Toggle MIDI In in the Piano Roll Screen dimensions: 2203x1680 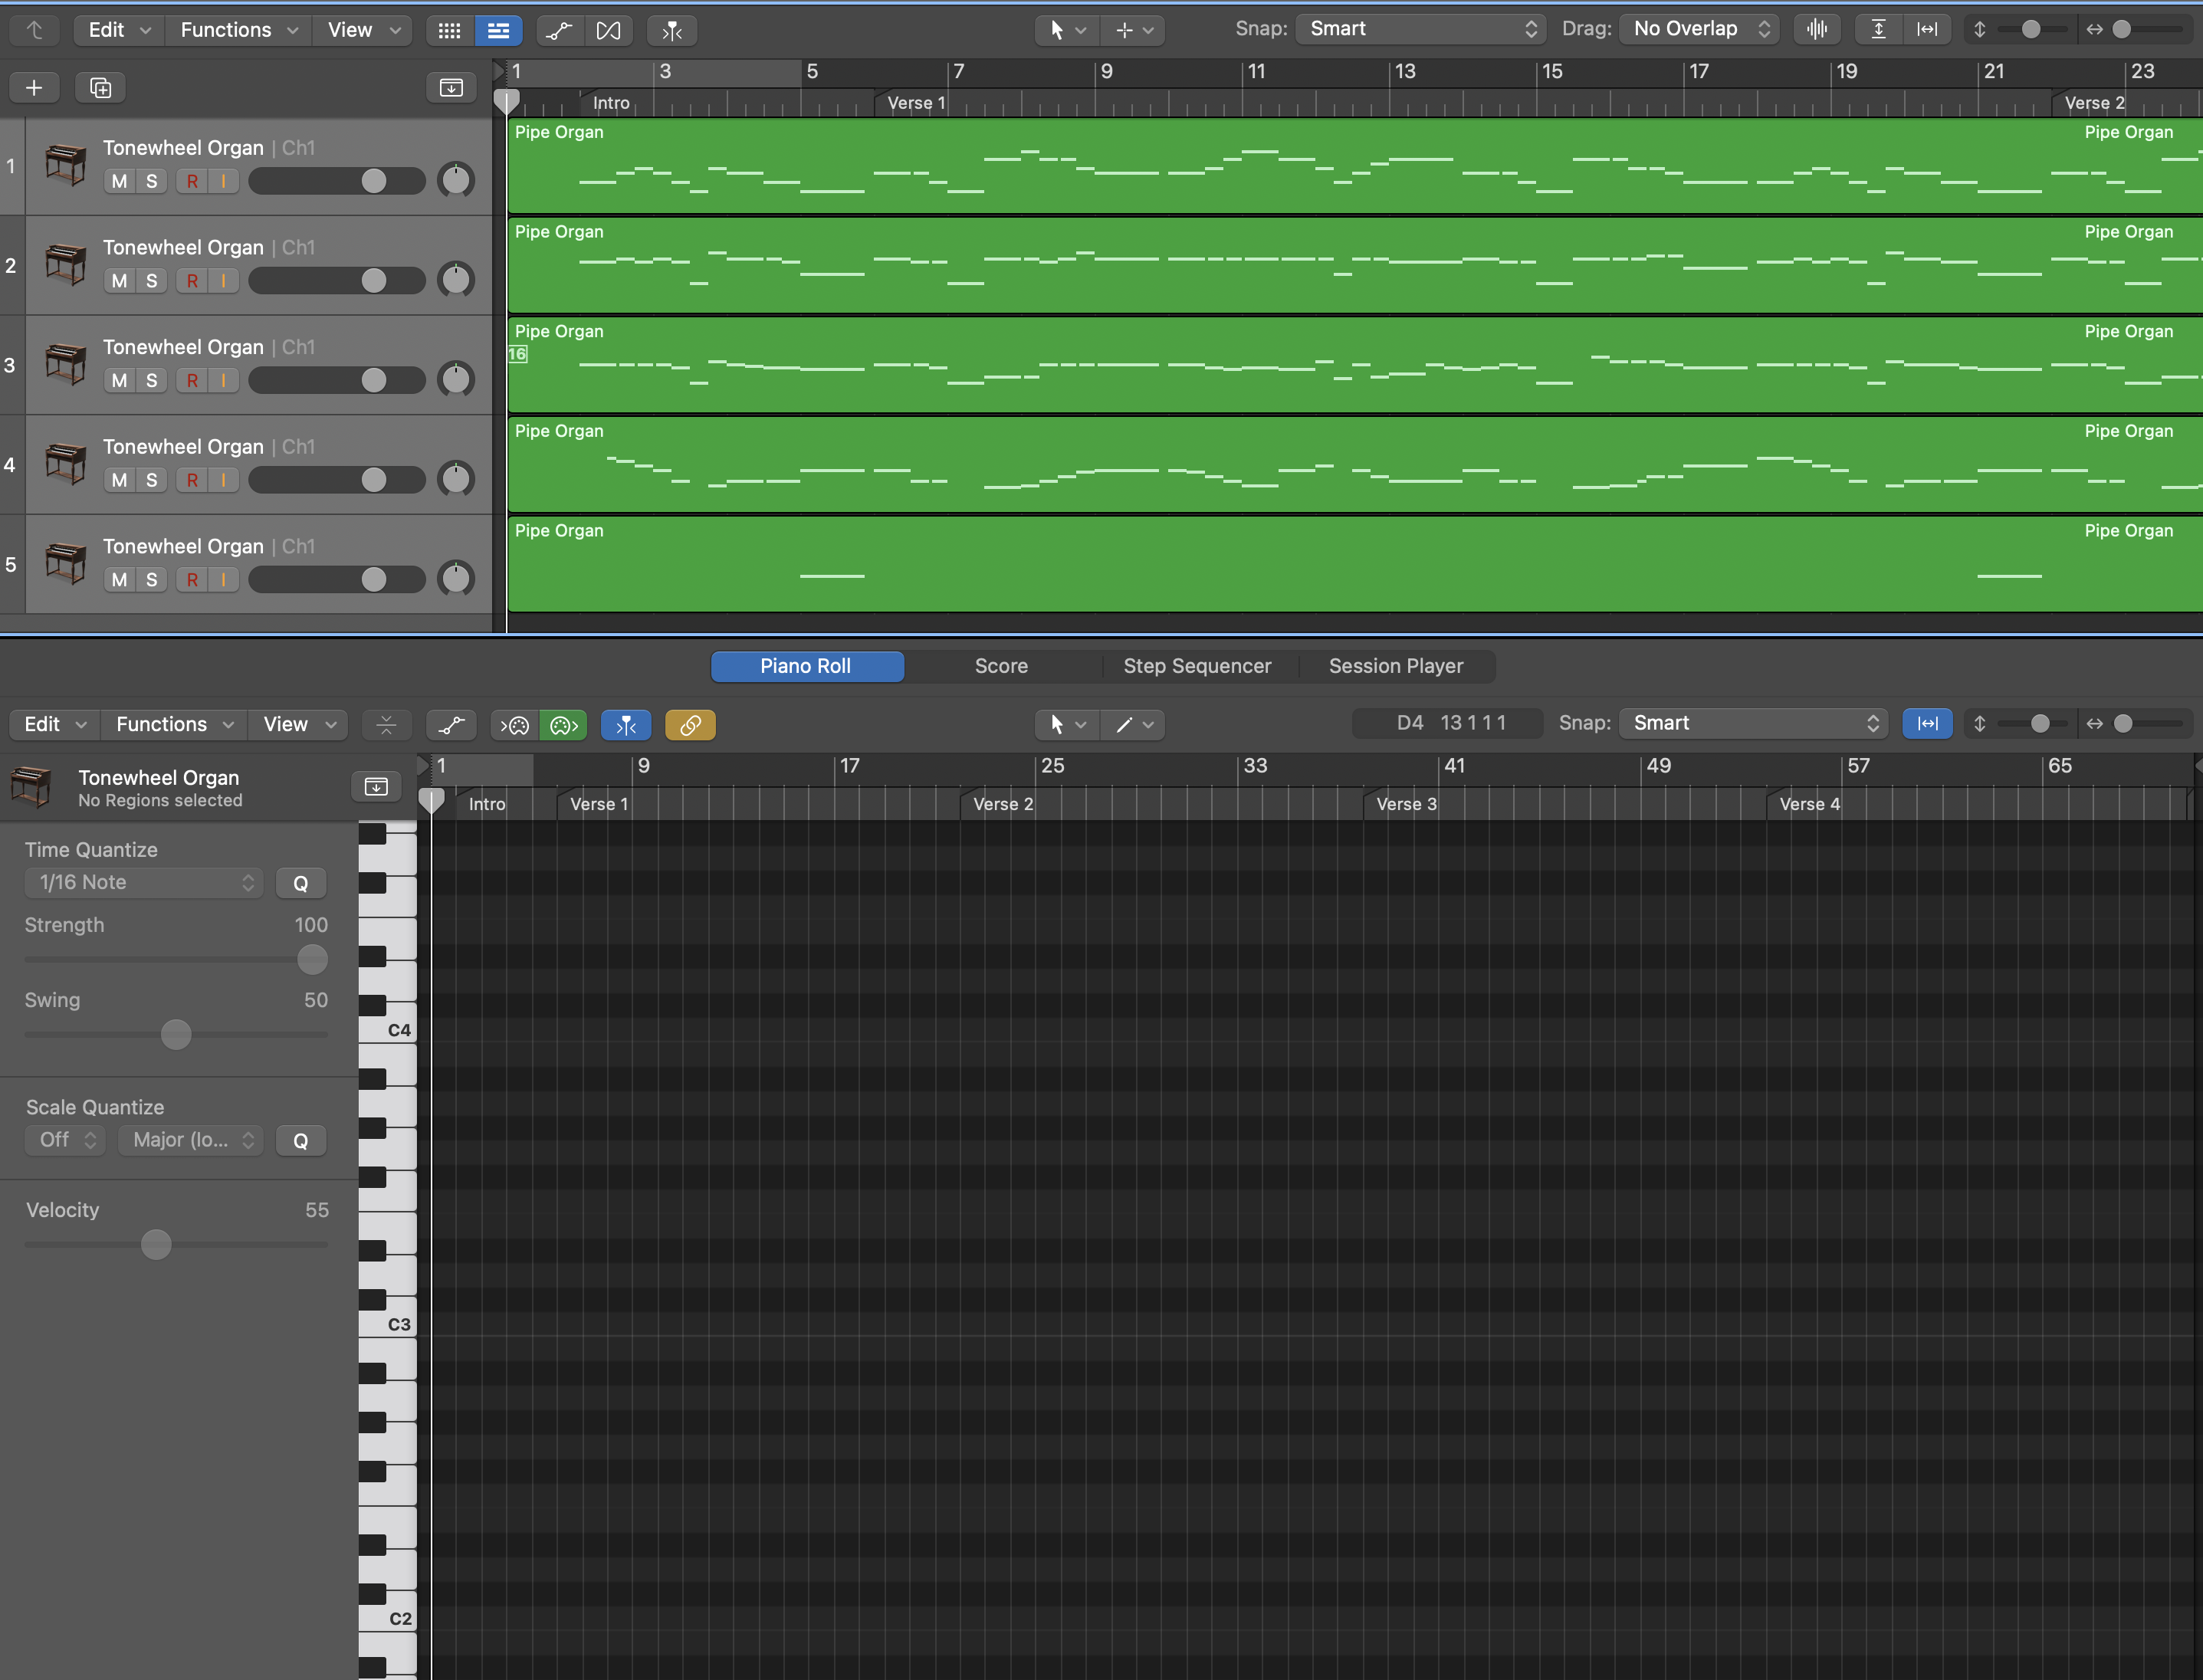(x=514, y=724)
